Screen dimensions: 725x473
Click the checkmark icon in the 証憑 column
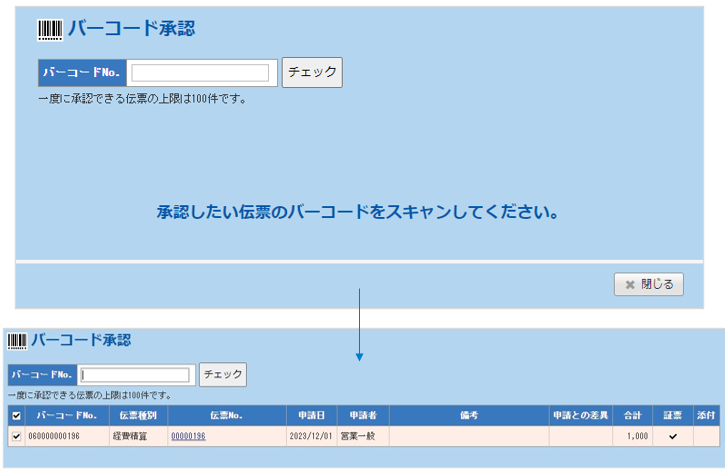click(672, 436)
